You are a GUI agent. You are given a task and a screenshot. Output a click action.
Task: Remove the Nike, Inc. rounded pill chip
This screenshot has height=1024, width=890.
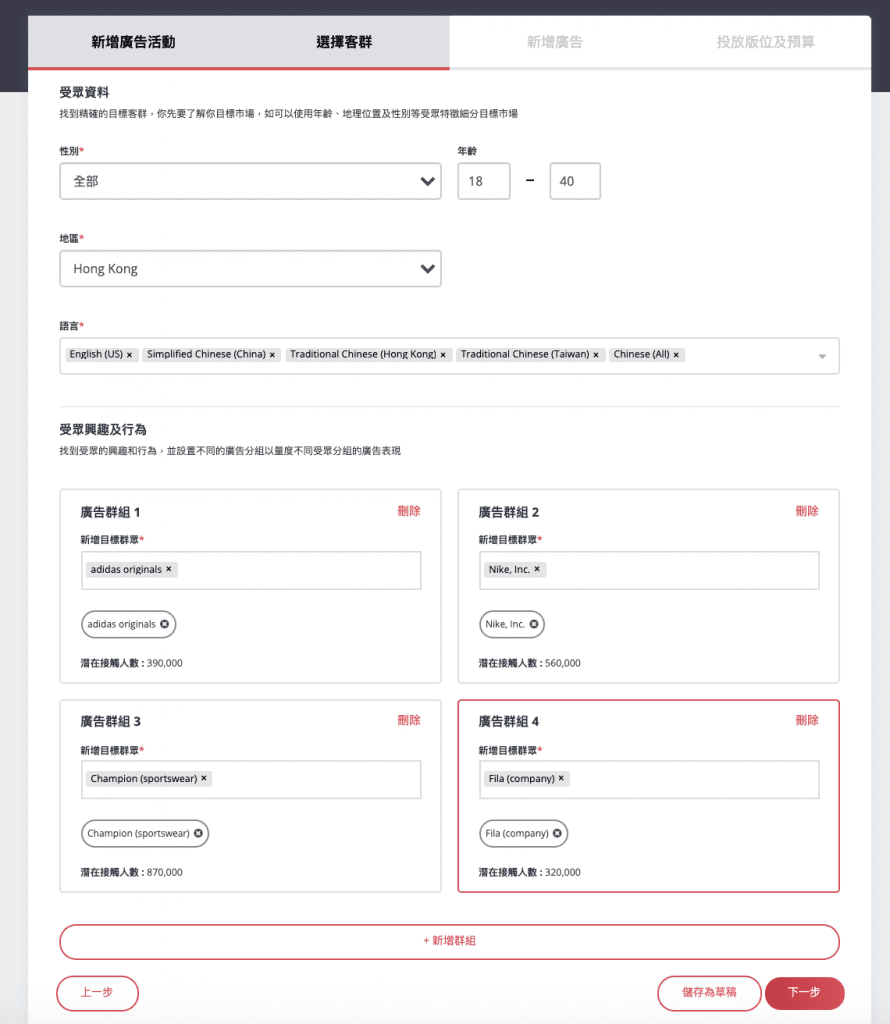click(x=534, y=624)
